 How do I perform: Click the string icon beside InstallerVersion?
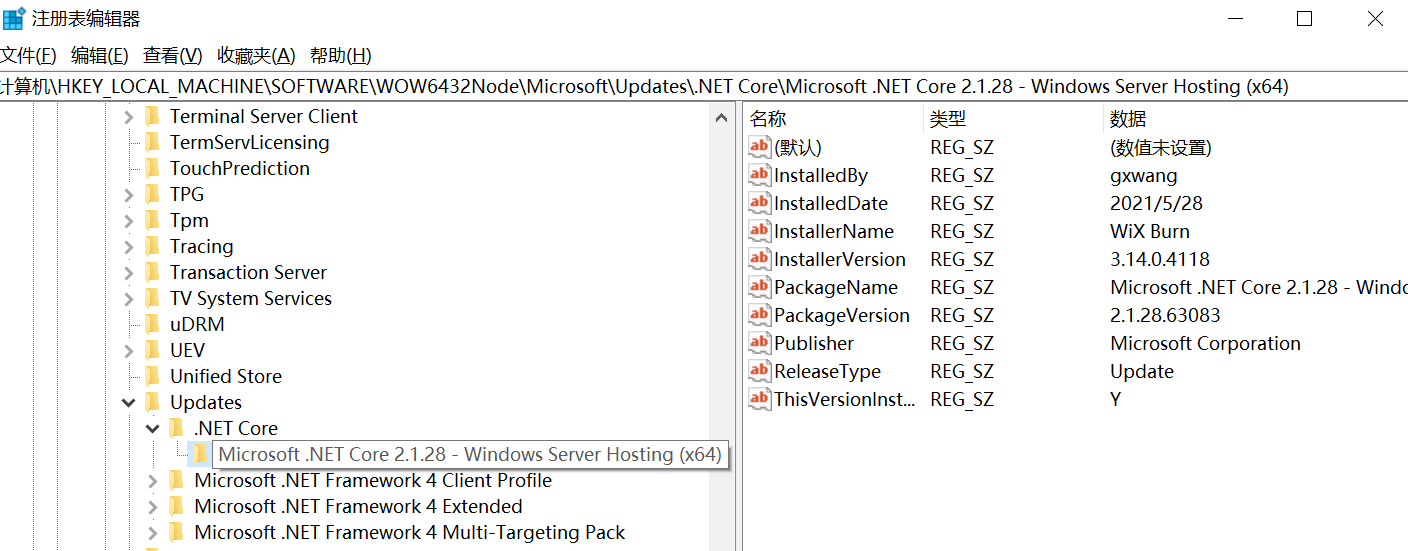click(x=760, y=260)
